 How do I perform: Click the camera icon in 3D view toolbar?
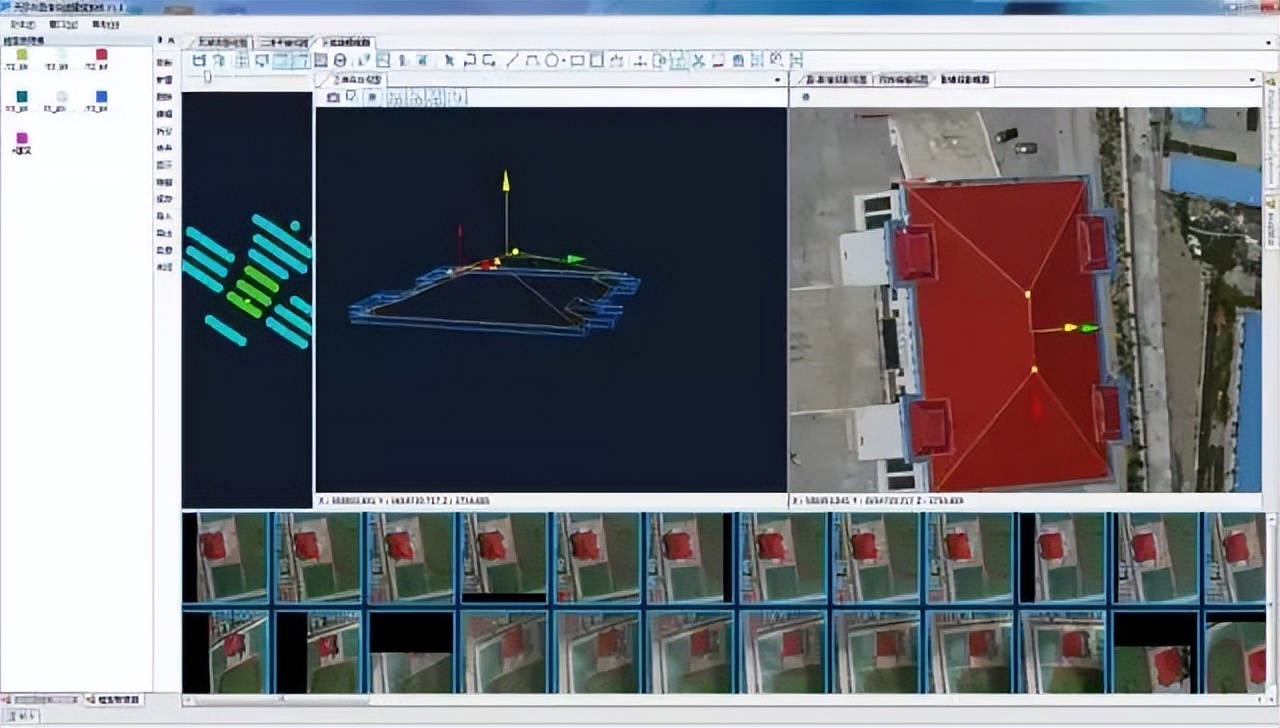(x=334, y=97)
